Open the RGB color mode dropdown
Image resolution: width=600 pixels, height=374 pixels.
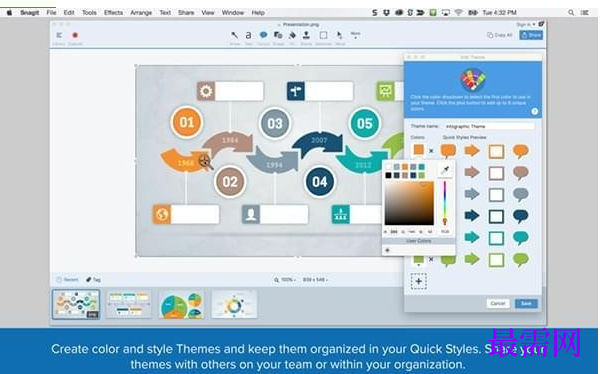pos(445,232)
